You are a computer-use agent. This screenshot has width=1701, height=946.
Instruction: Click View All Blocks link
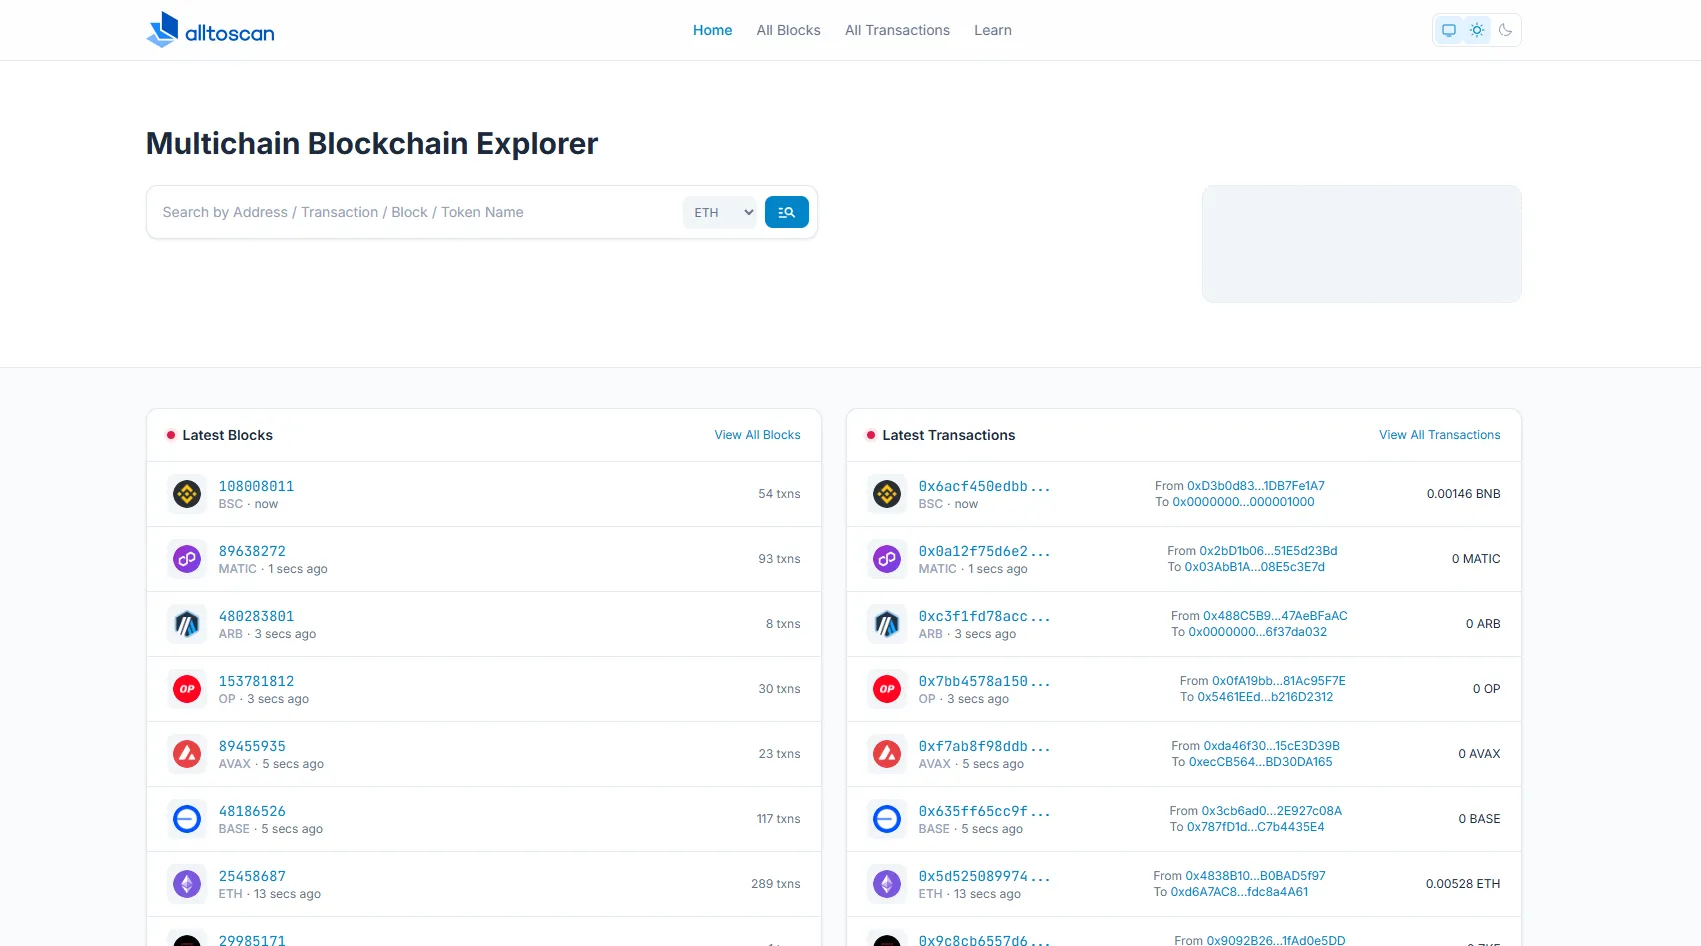point(757,435)
